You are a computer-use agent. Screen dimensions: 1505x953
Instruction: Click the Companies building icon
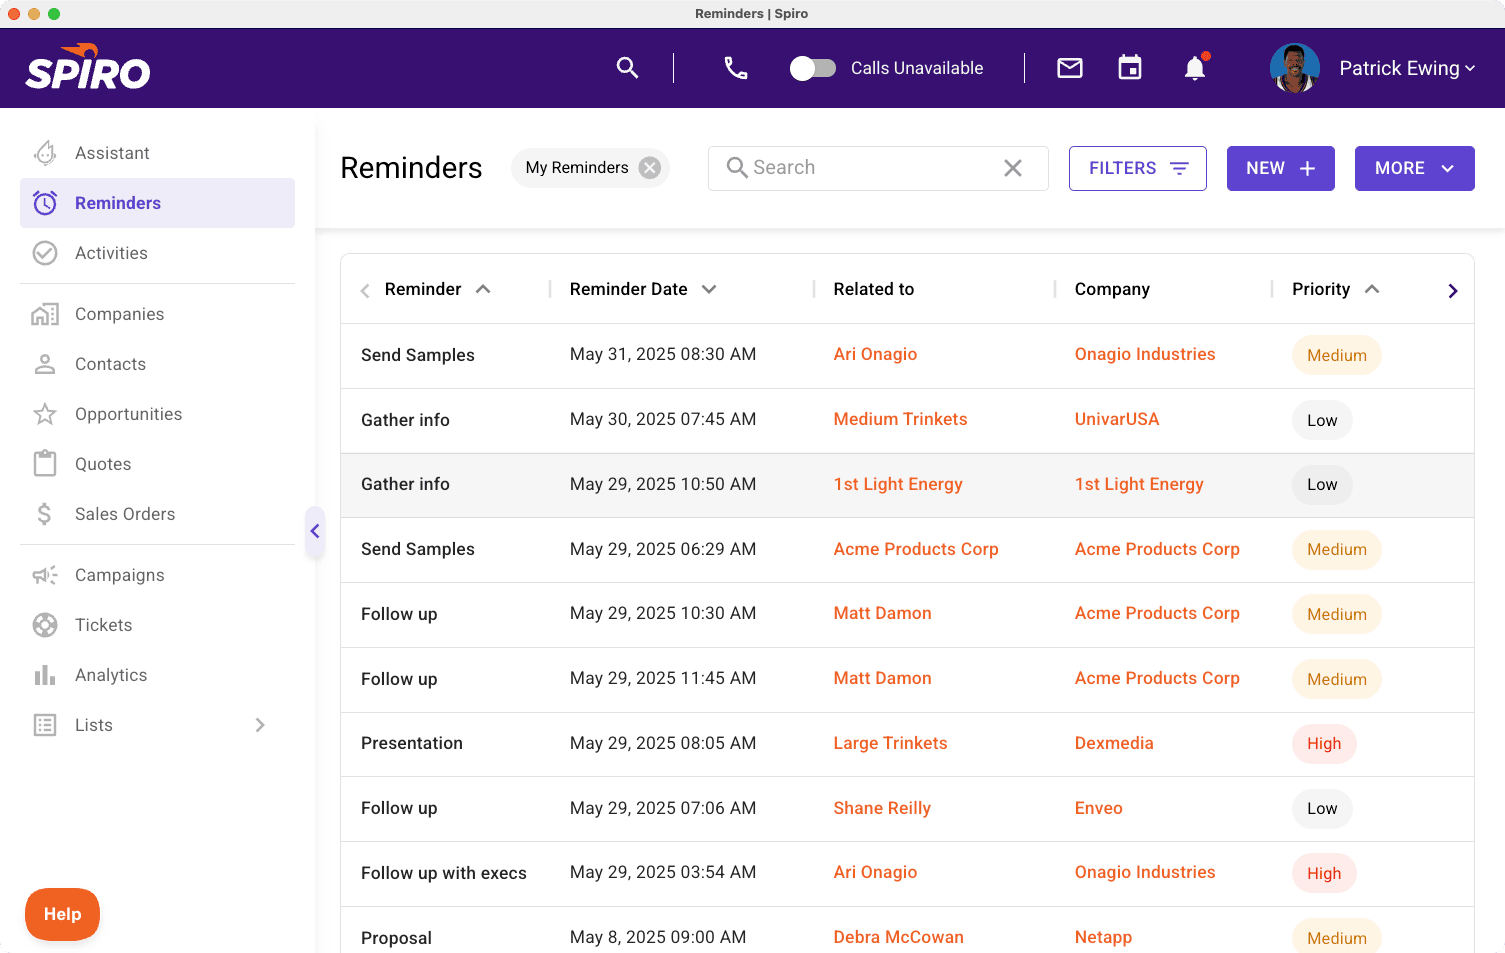[x=45, y=314]
